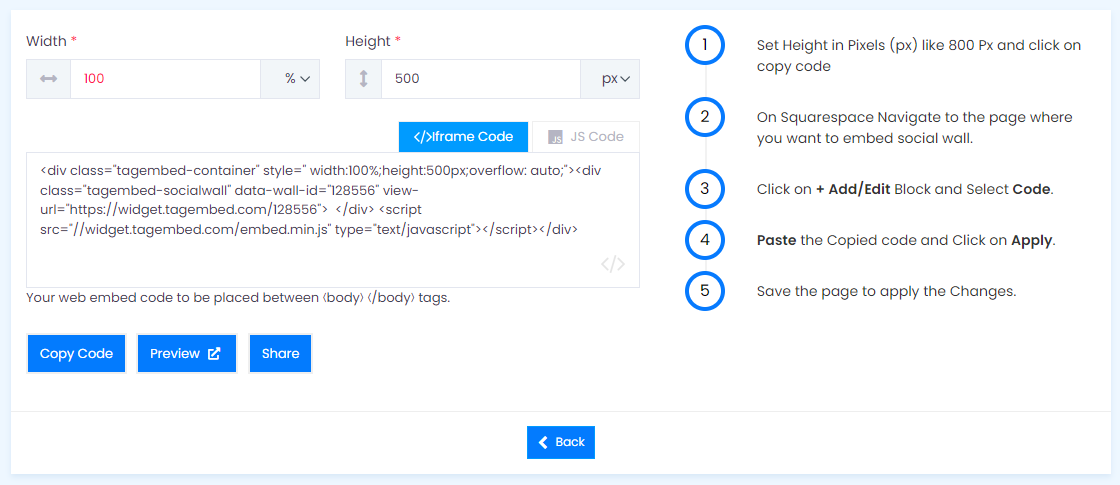
Task: Click inside the embed code text area
Action: 333,220
